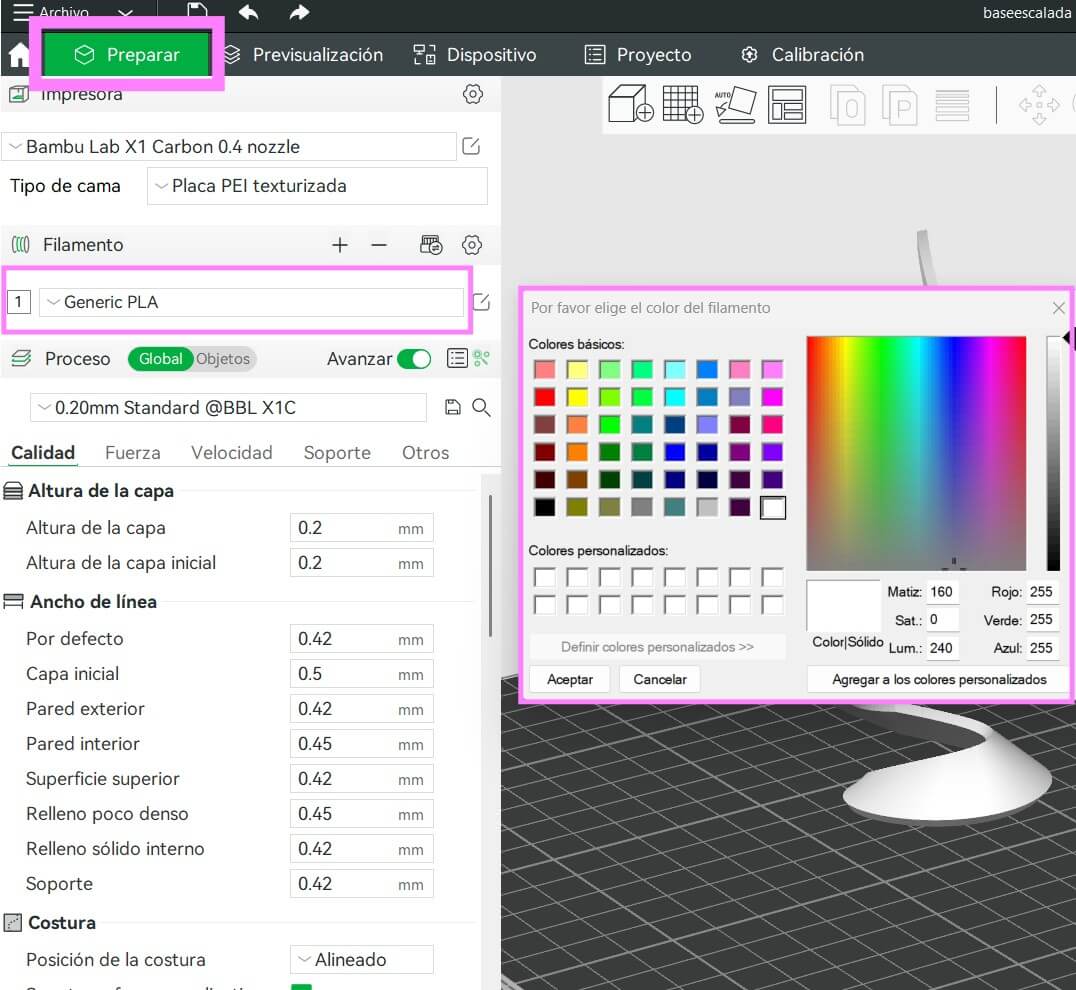Viewport: 1076px width, 990px height.
Task: Click the auto orient icon
Action: [x=735, y=104]
